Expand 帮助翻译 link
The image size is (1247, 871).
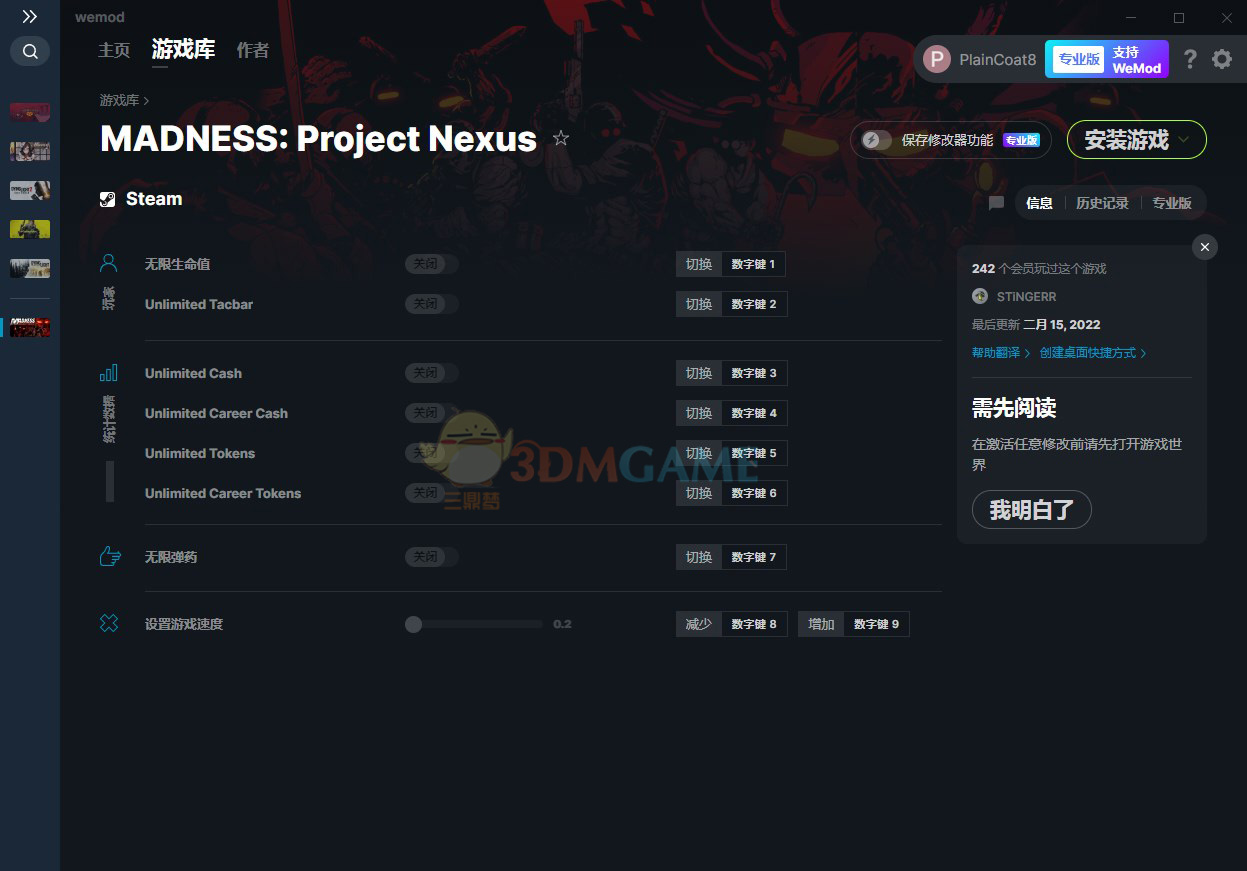click(x=1000, y=353)
